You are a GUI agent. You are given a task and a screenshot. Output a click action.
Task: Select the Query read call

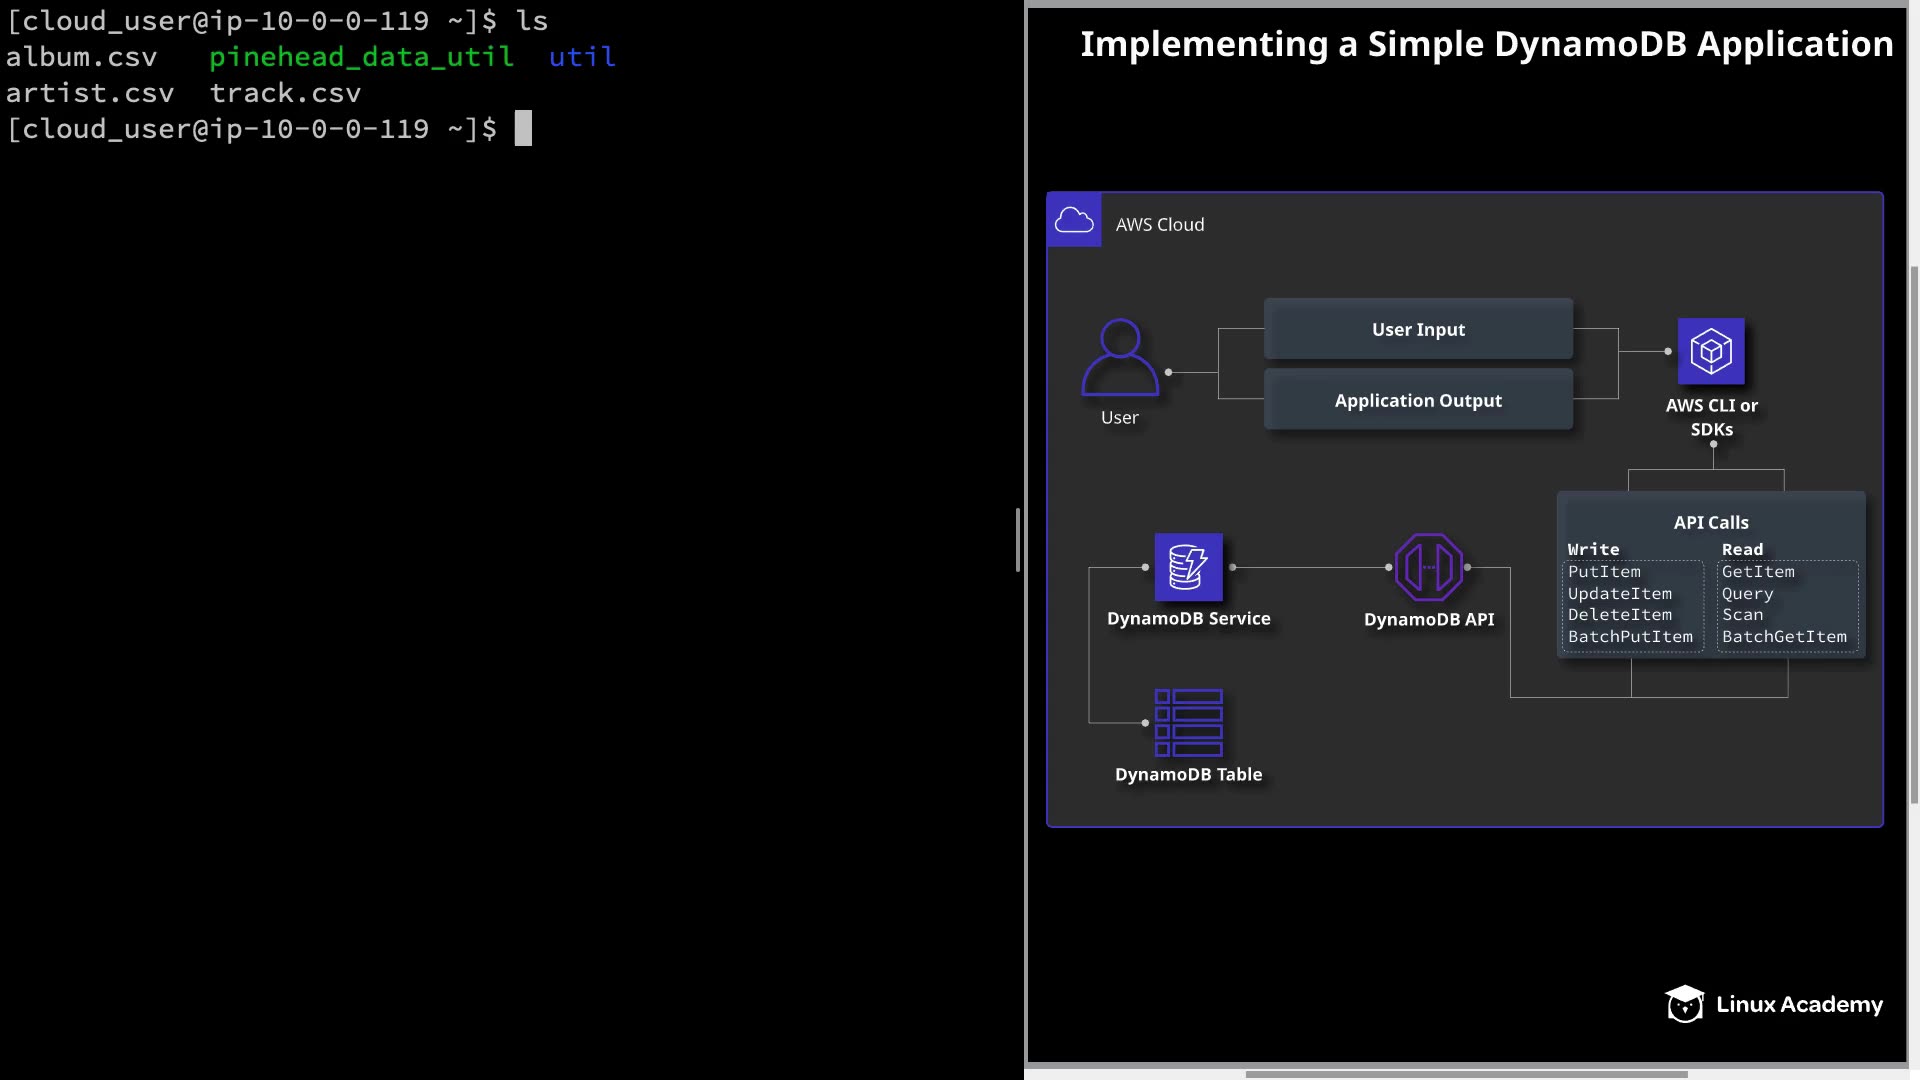(1747, 594)
